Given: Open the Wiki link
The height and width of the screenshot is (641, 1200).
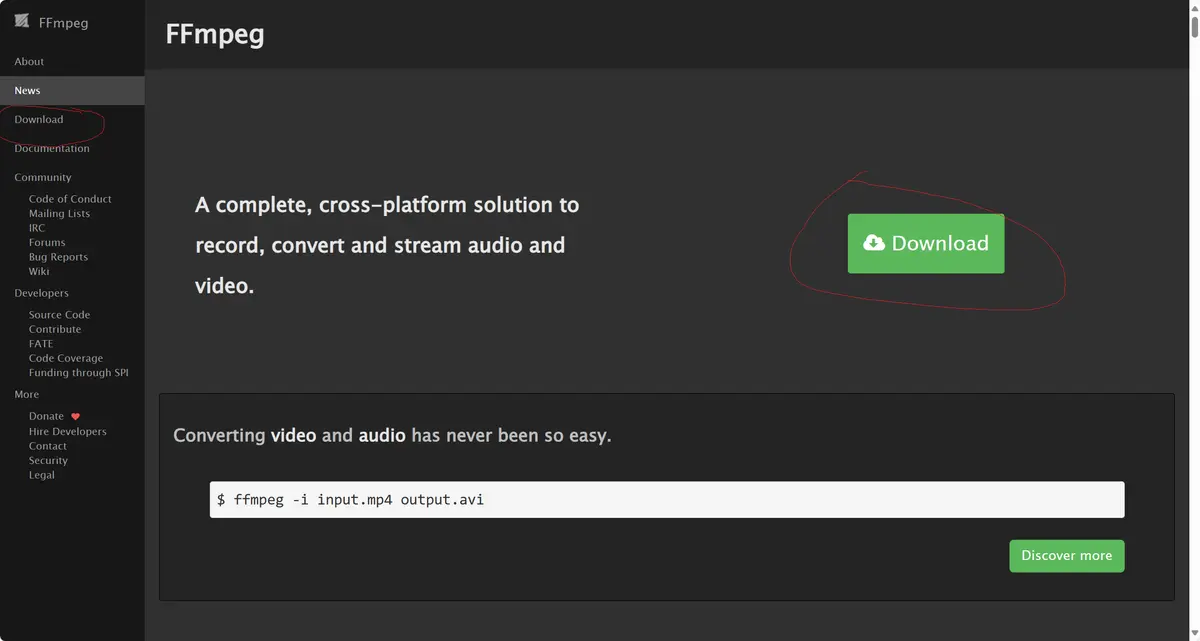Looking at the screenshot, I should (x=39, y=271).
